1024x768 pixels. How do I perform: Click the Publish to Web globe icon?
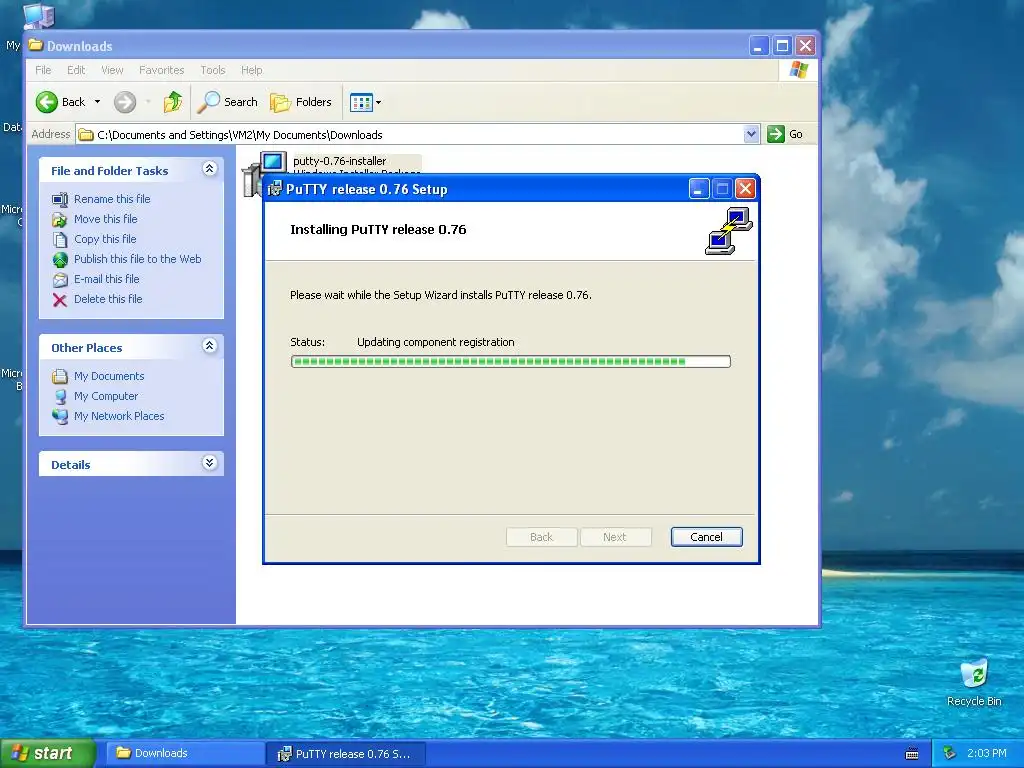60,260
